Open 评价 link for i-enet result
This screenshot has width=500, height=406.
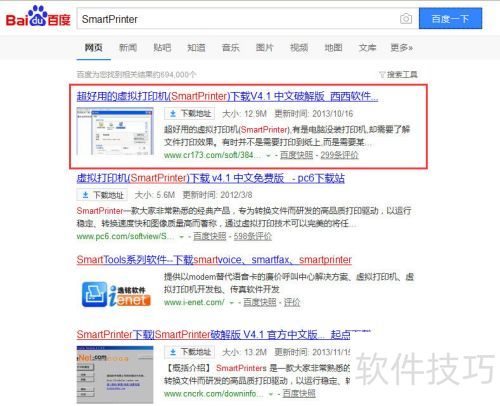tap(292, 302)
